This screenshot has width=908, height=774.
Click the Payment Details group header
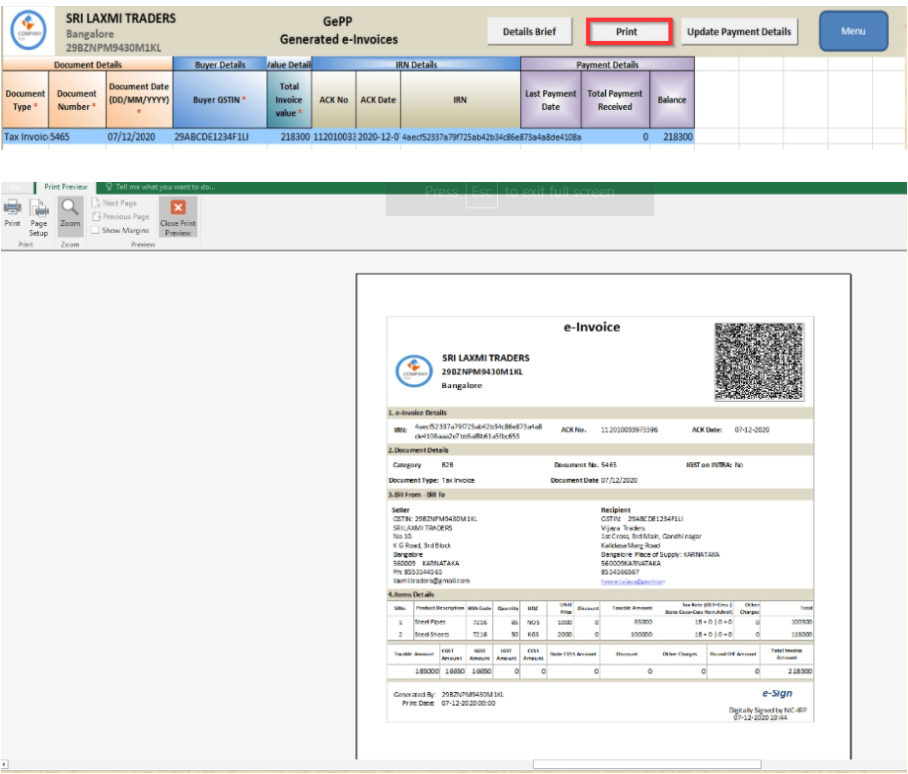coord(607,64)
